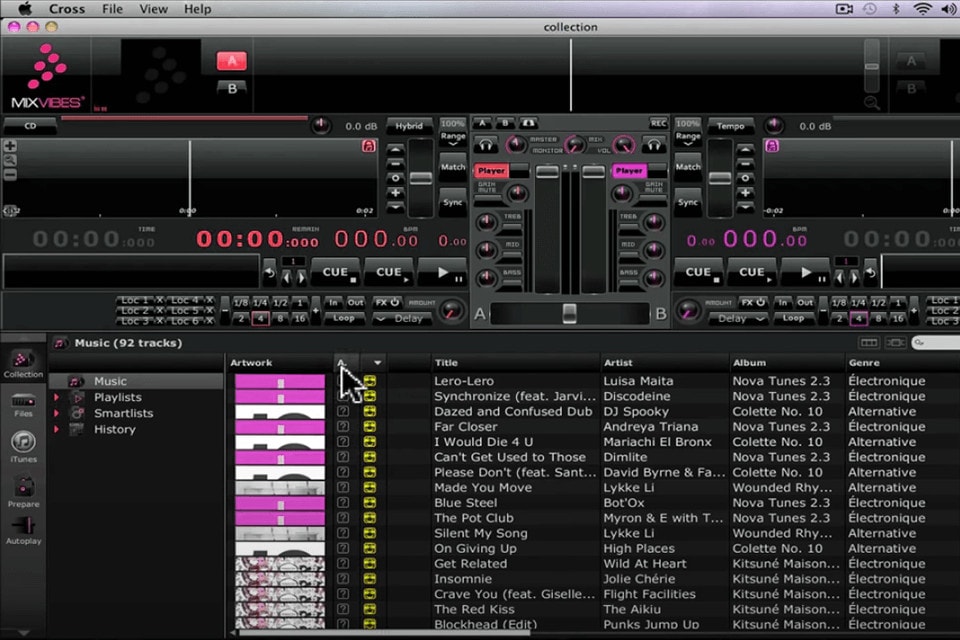Click play/pause on the left deck
This screenshot has width=960, height=640.
point(443,273)
